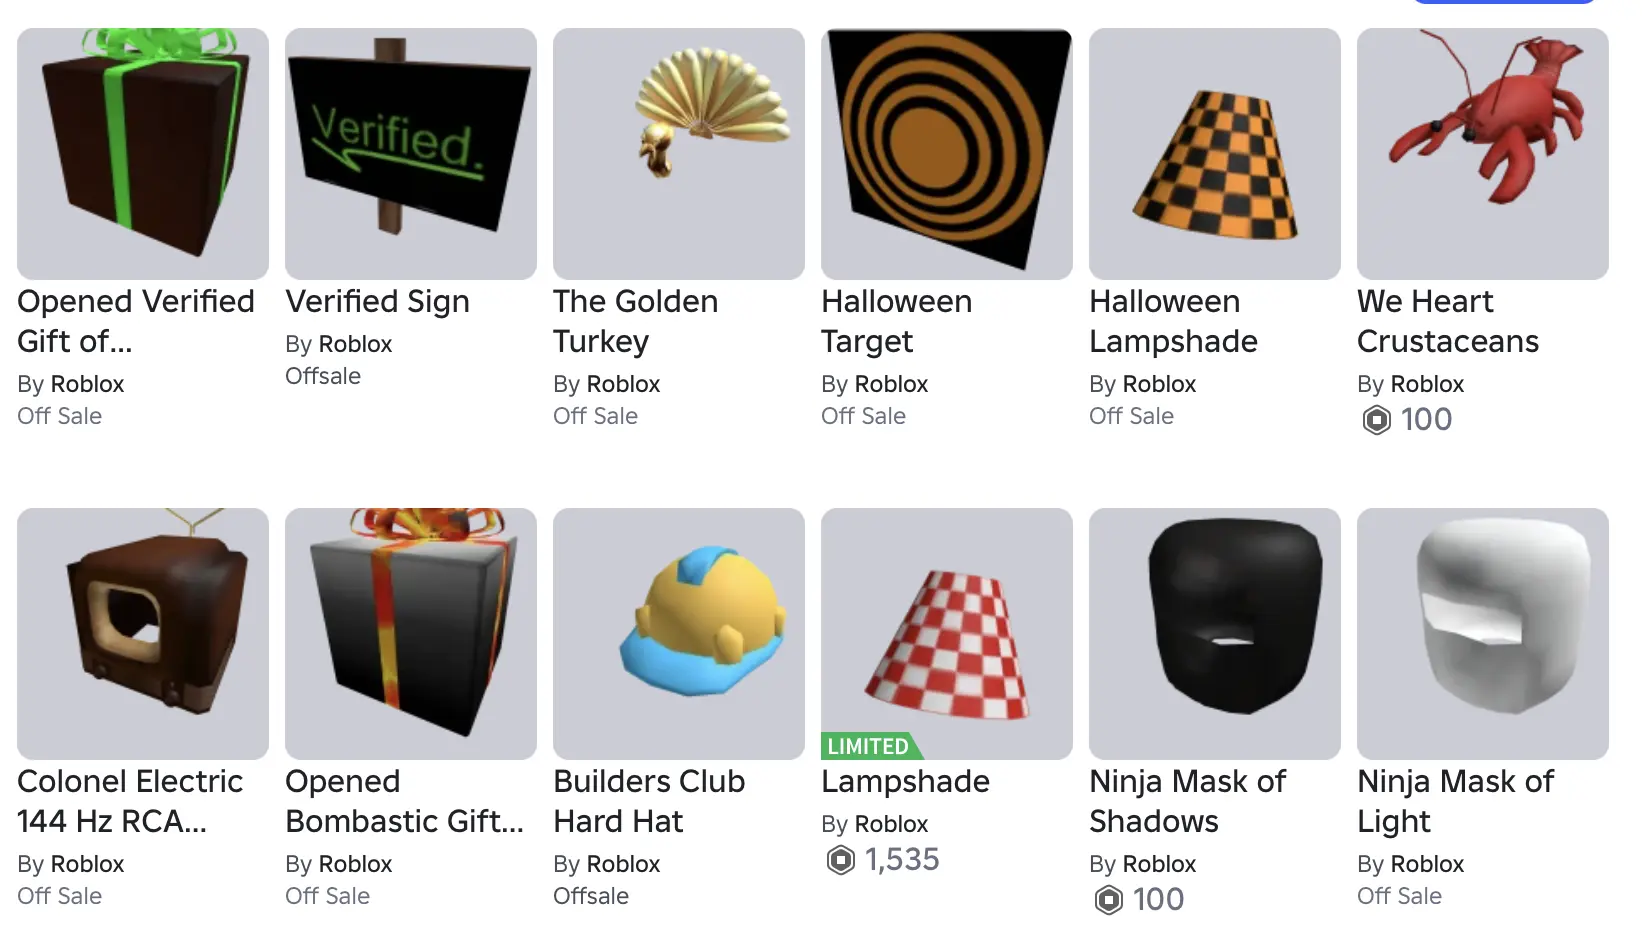Open Roblox creator link under Verified Sign
The width and height of the screenshot is (1642, 944).
[355, 344]
